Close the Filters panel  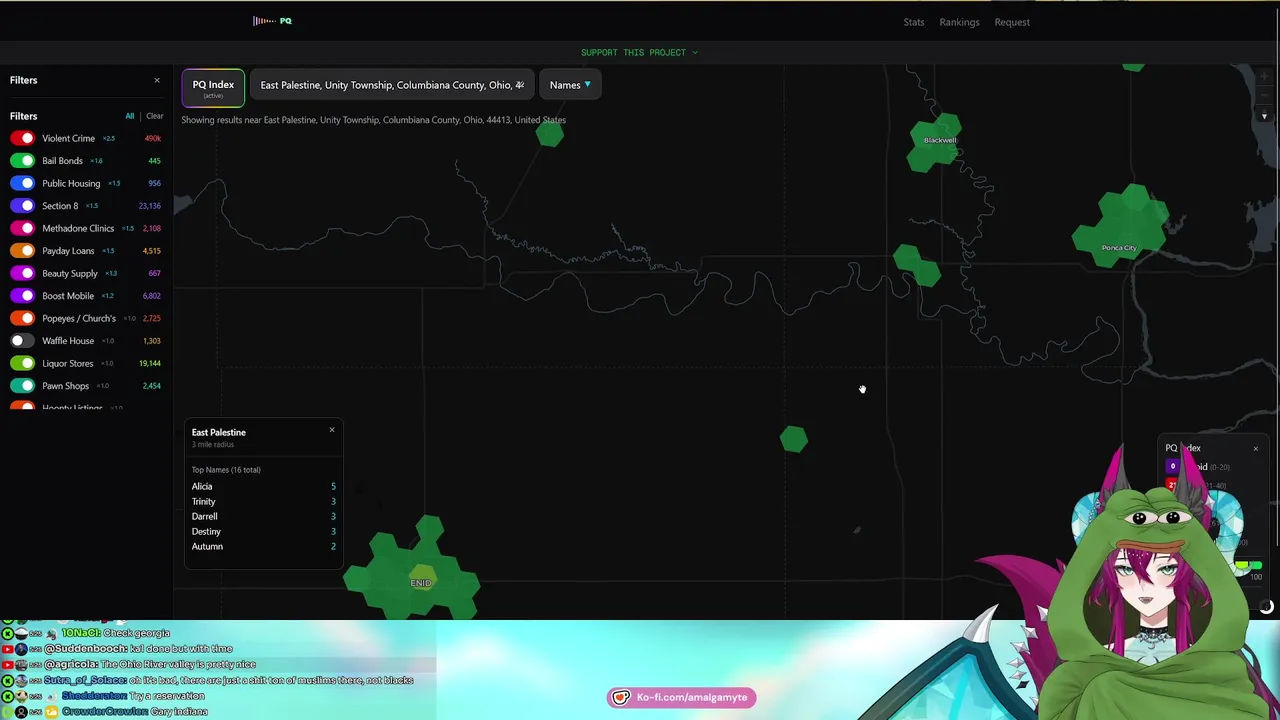coord(156,80)
